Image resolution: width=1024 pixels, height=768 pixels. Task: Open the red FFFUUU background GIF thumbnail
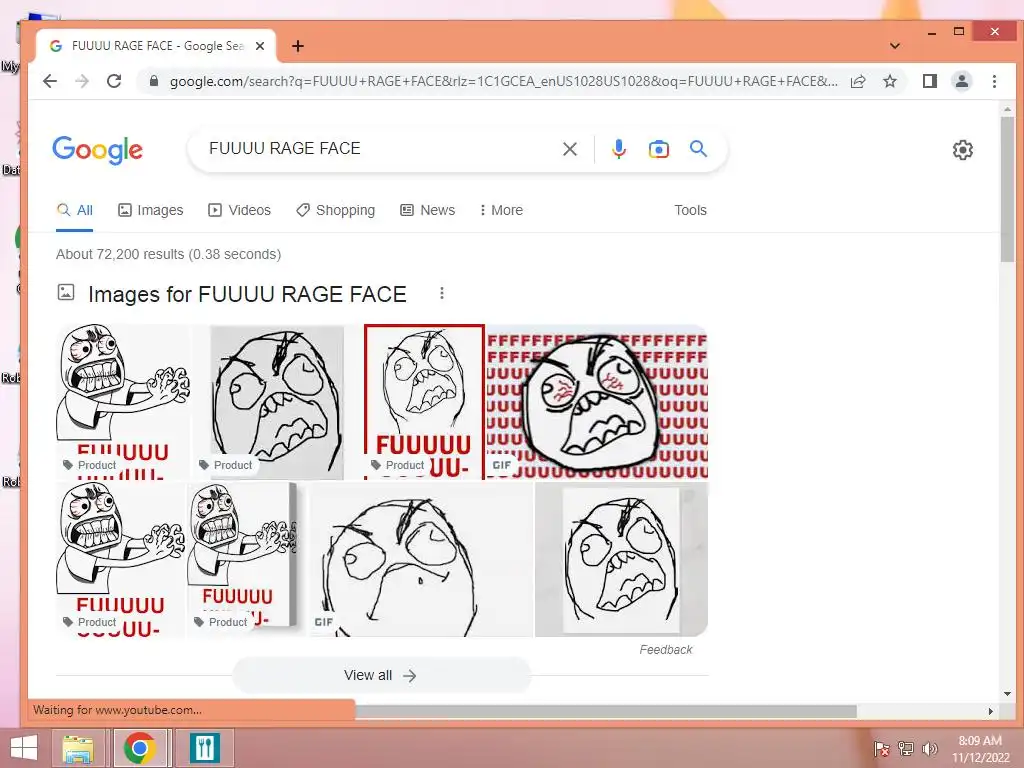coord(597,402)
